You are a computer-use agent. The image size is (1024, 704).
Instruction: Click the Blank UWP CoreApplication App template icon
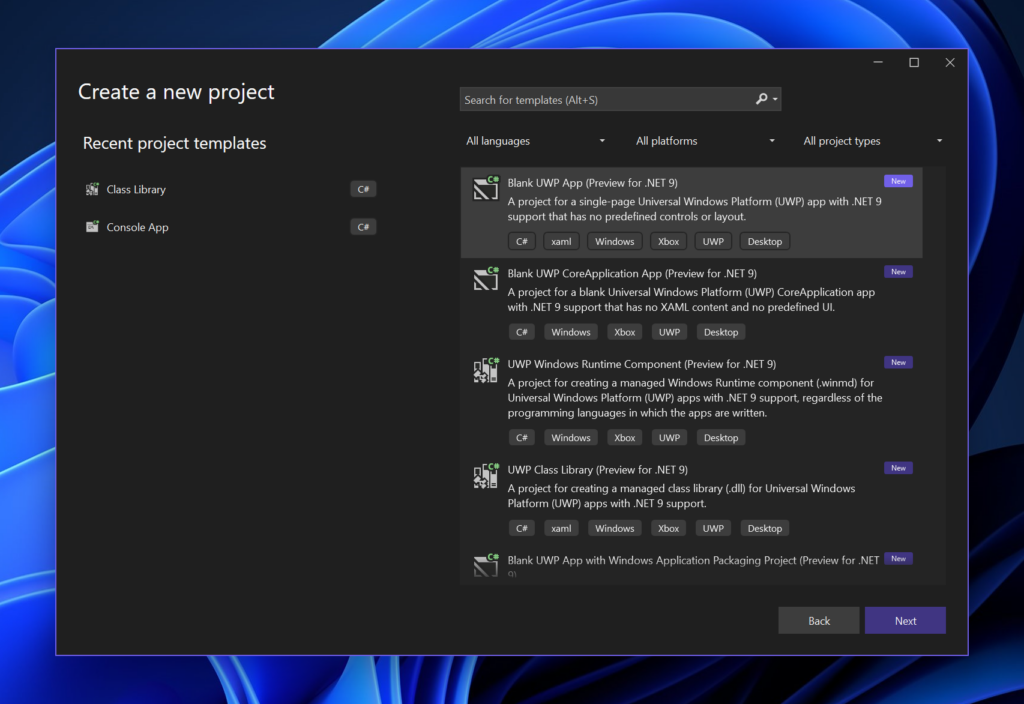[485, 280]
